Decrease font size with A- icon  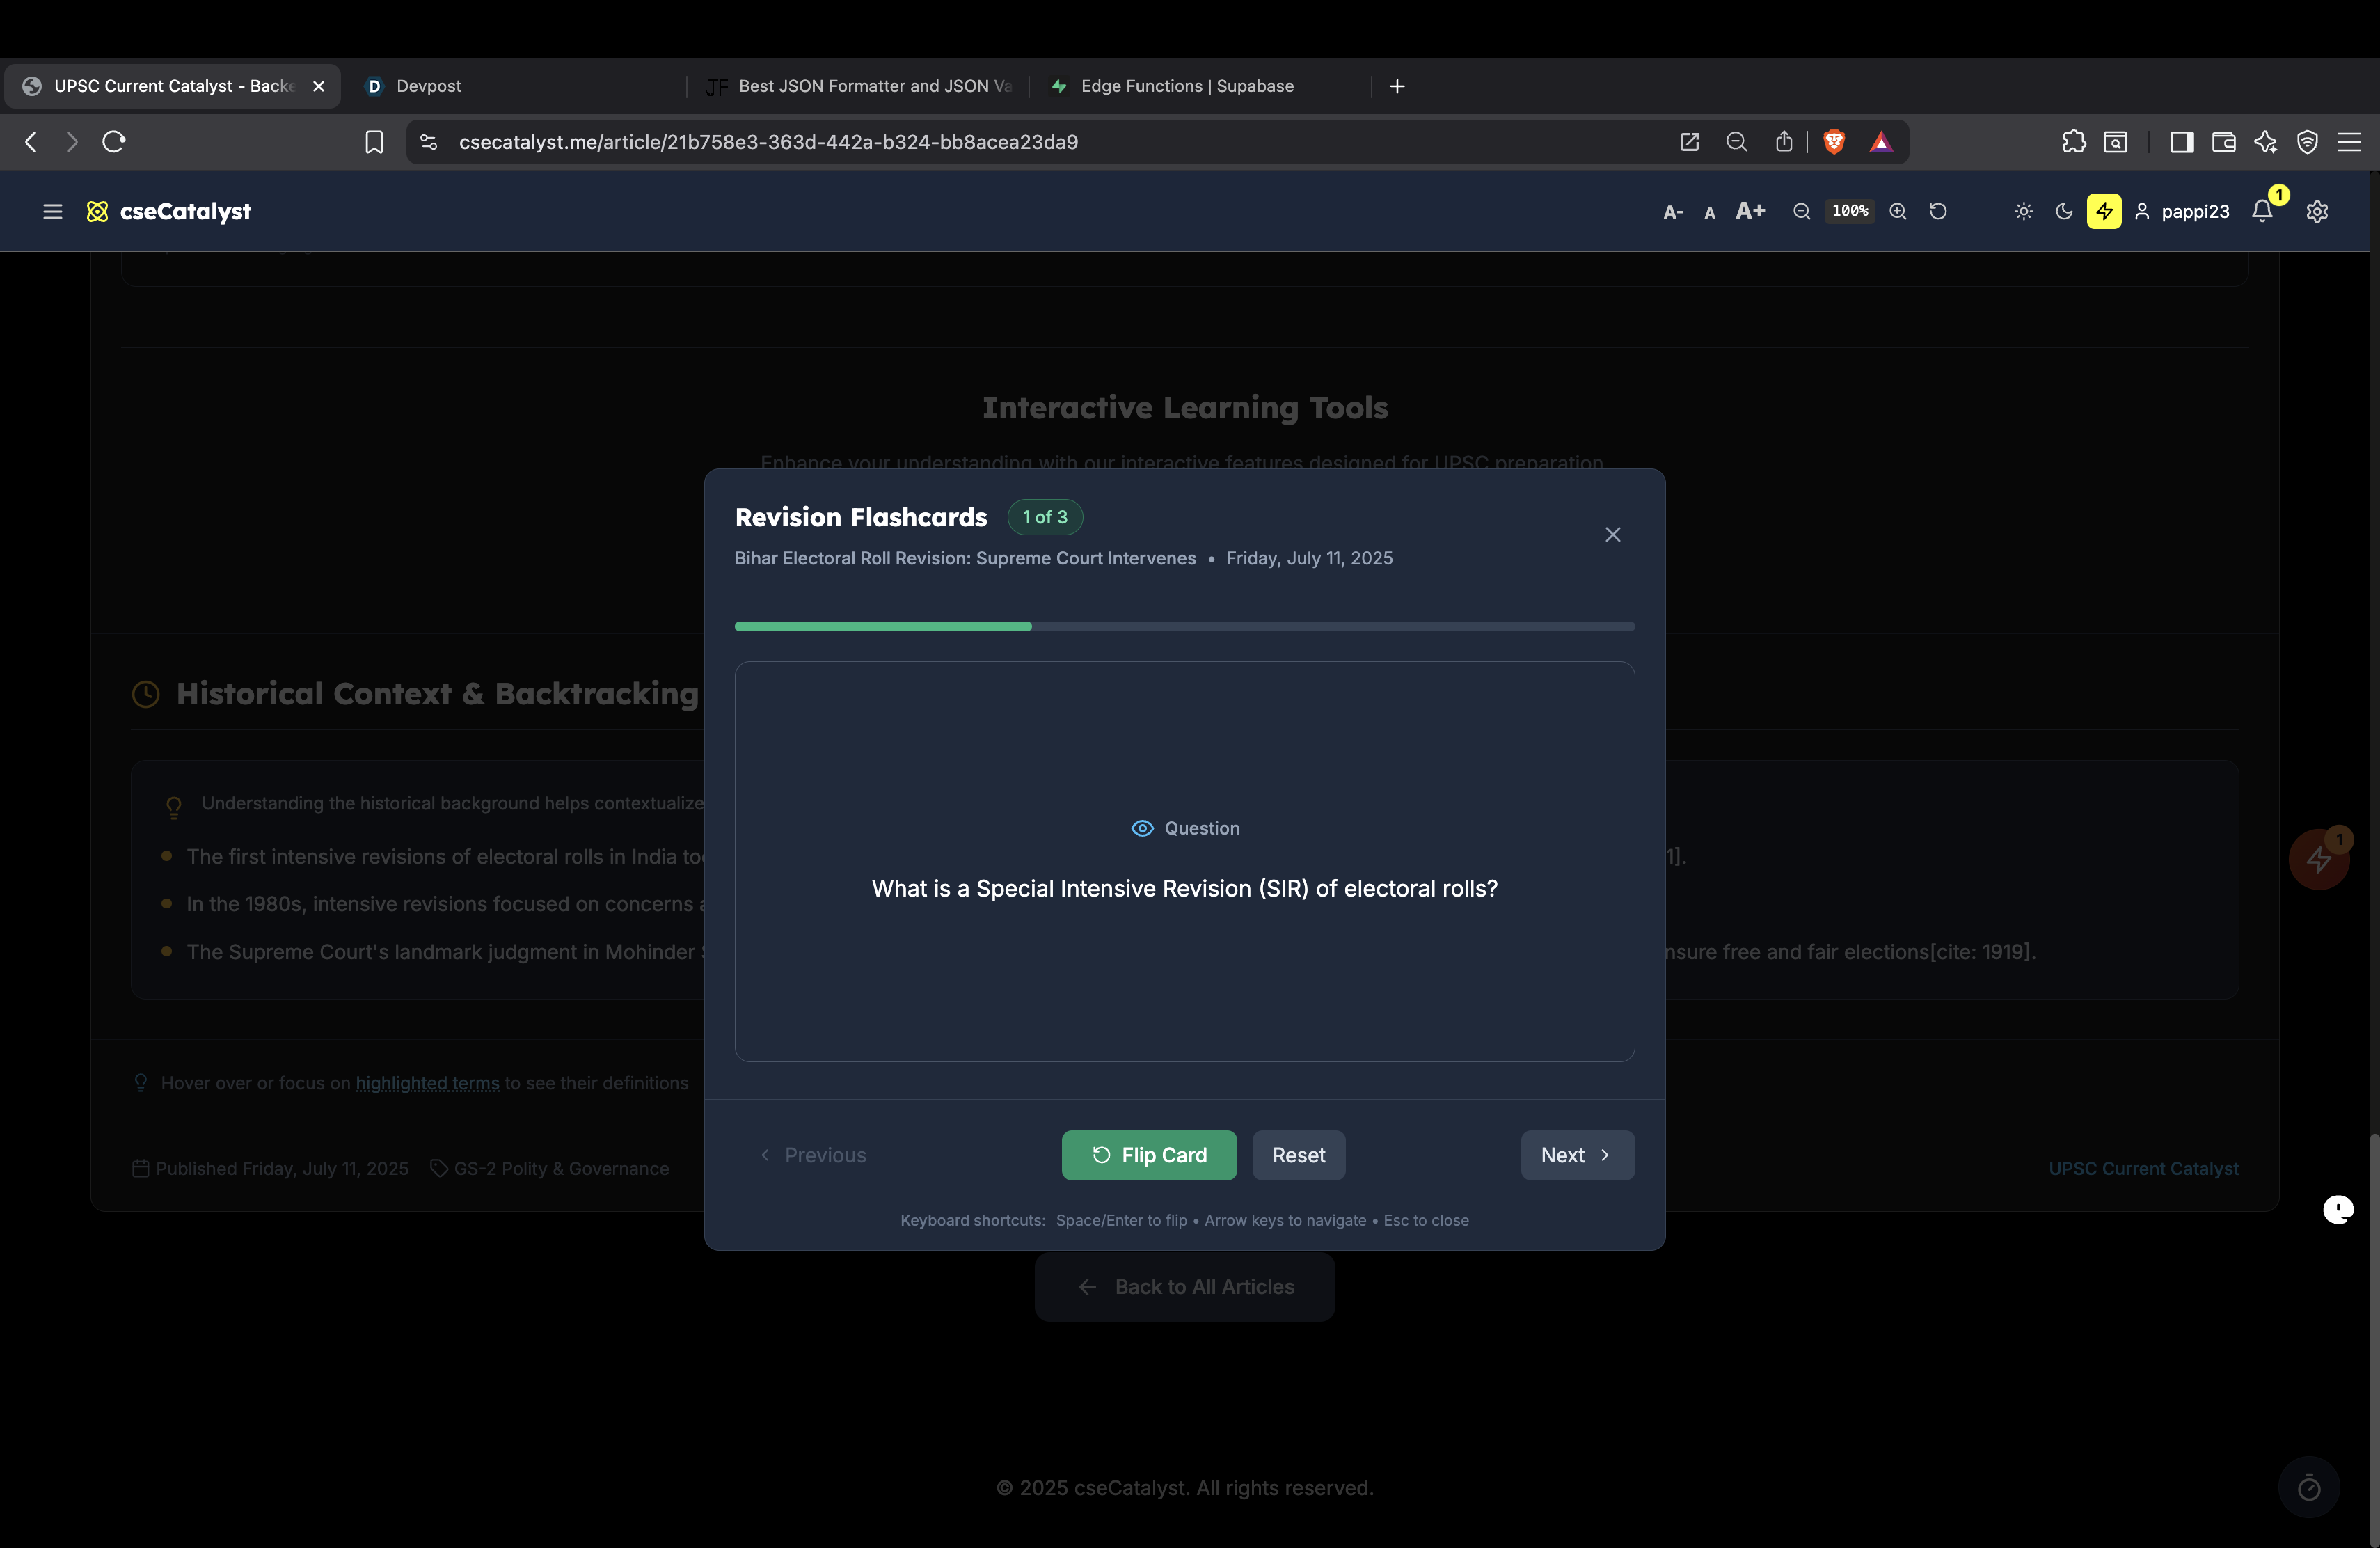(1672, 212)
